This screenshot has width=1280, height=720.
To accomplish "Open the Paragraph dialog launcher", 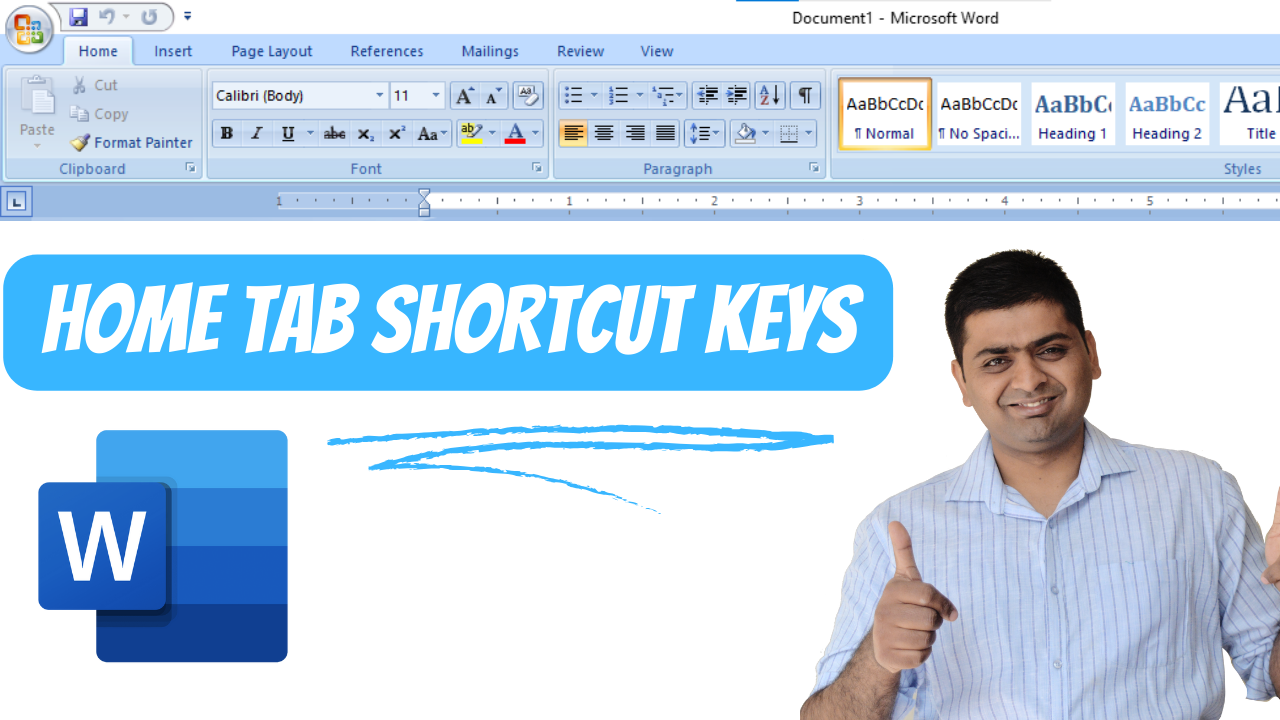I will [x=815, y=168].
